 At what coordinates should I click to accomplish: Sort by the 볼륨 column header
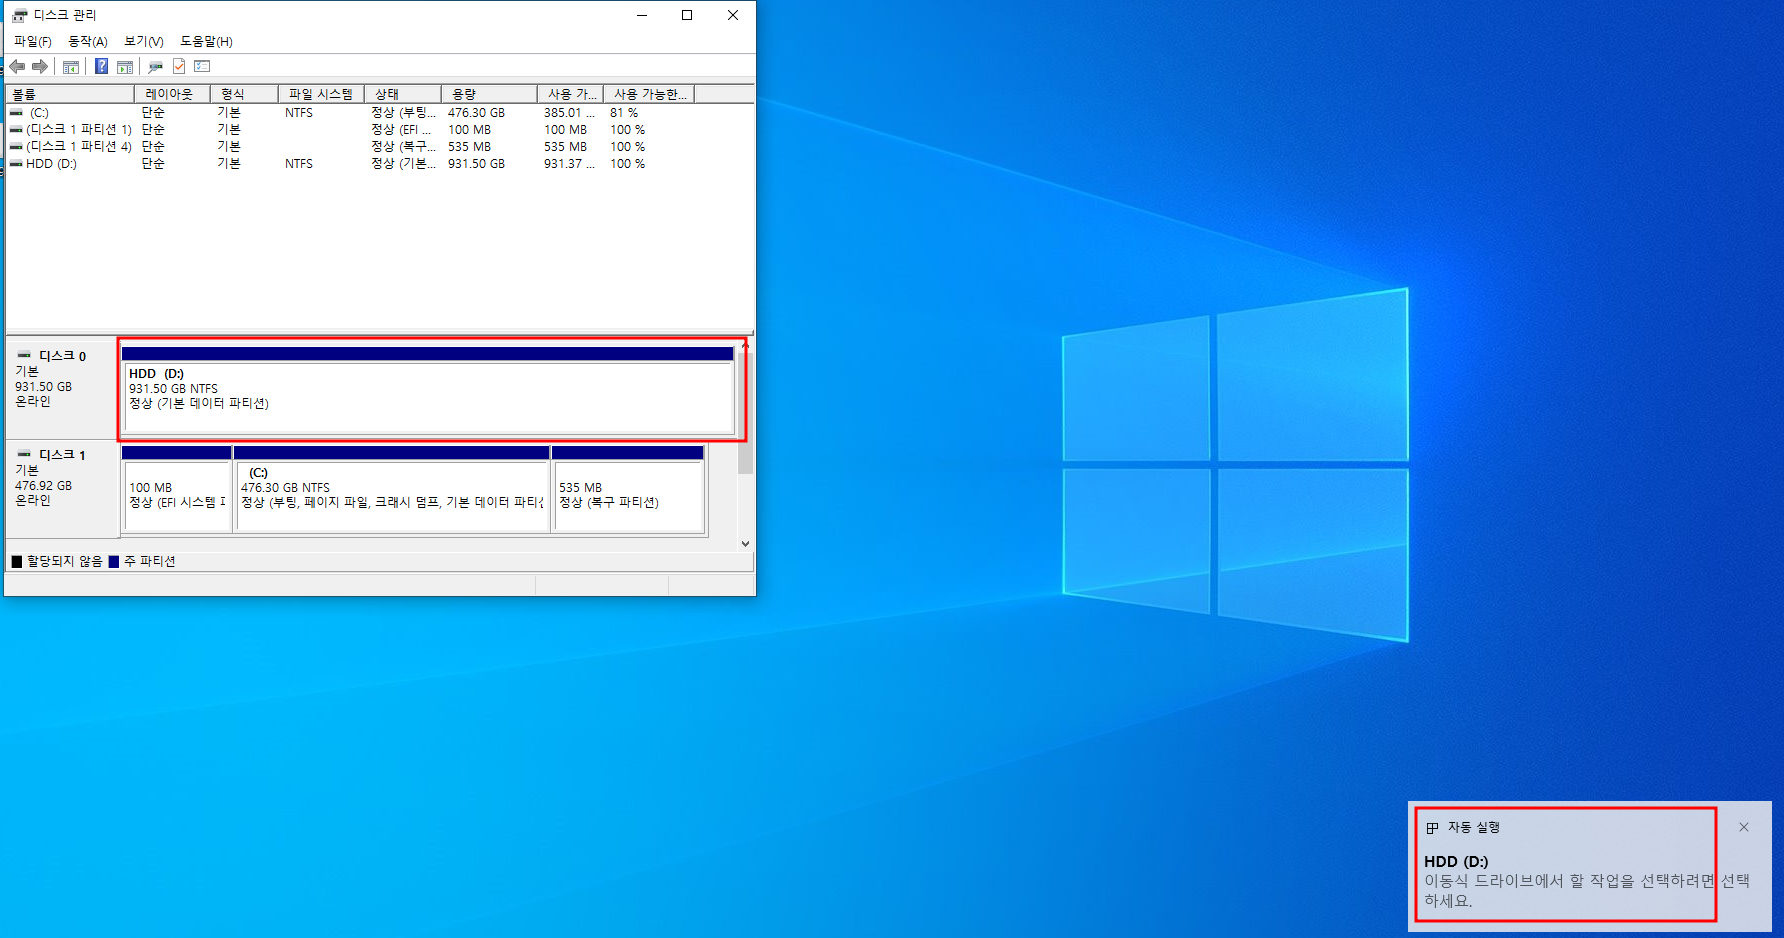[x=70, y=94]
